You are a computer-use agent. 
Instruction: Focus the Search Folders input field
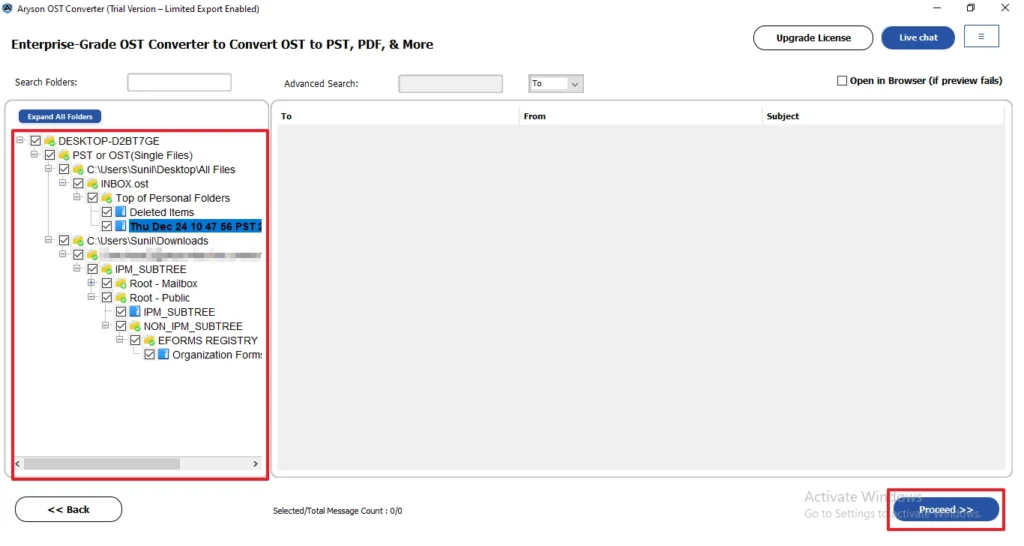pos(179,82)
